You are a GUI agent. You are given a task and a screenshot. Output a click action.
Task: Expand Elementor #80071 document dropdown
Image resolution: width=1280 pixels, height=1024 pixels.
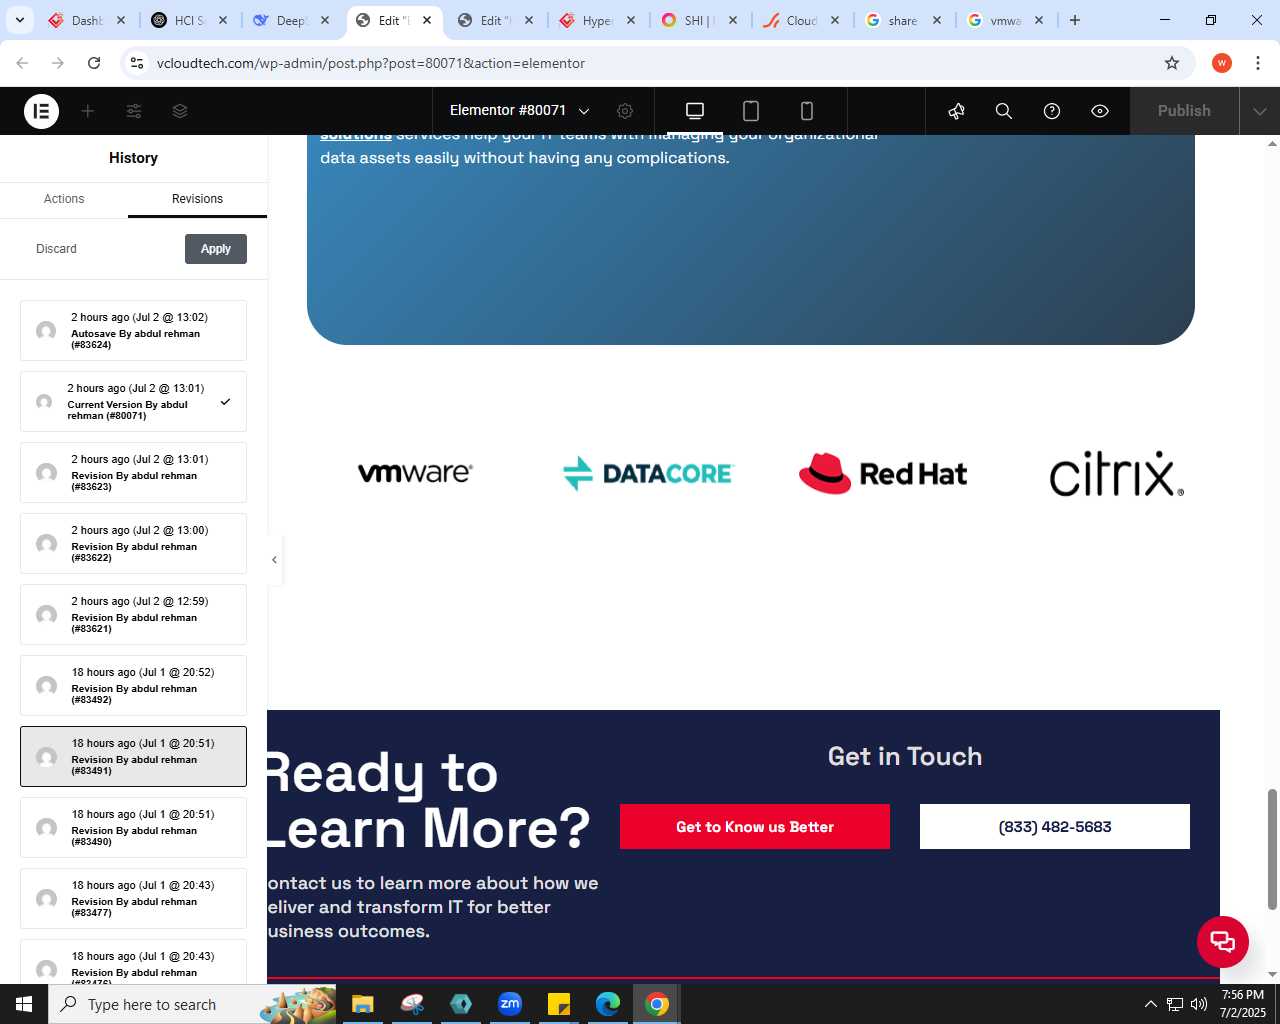pyautogui.click(x=519, y=111)
